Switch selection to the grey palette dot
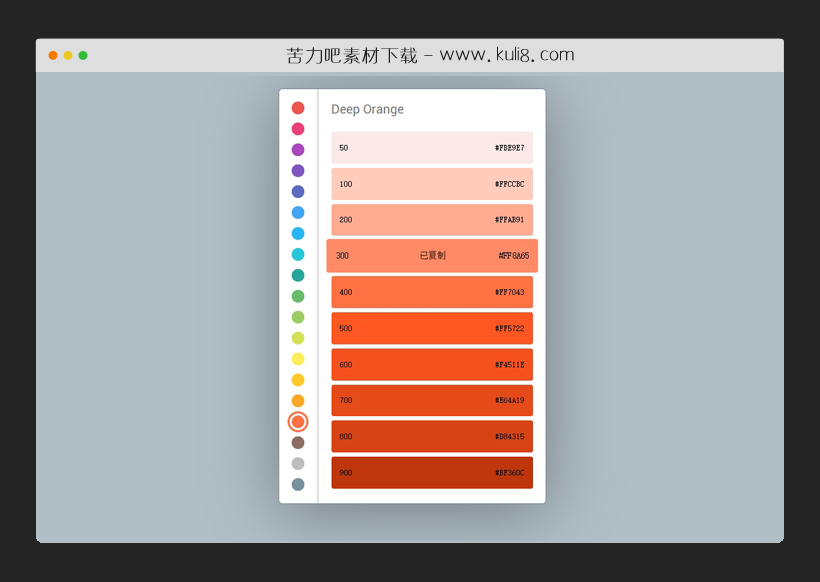Viewport: 820px width, 582px height. [x=298, y=463]
